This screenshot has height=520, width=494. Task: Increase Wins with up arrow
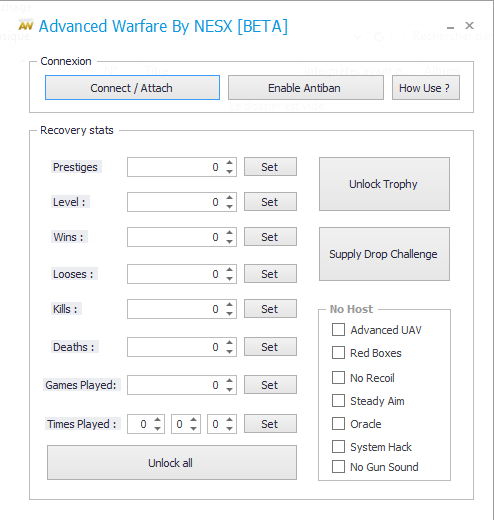(x=229, y=232)
